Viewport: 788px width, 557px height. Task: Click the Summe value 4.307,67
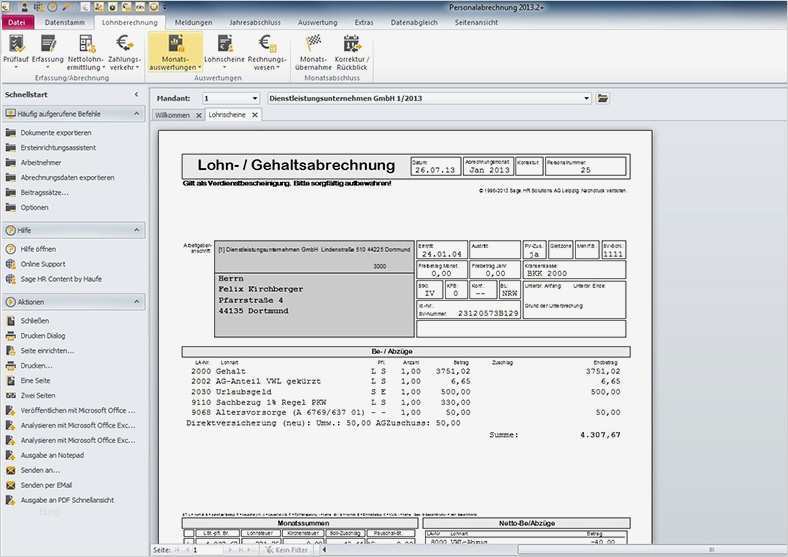click(601, 435)
